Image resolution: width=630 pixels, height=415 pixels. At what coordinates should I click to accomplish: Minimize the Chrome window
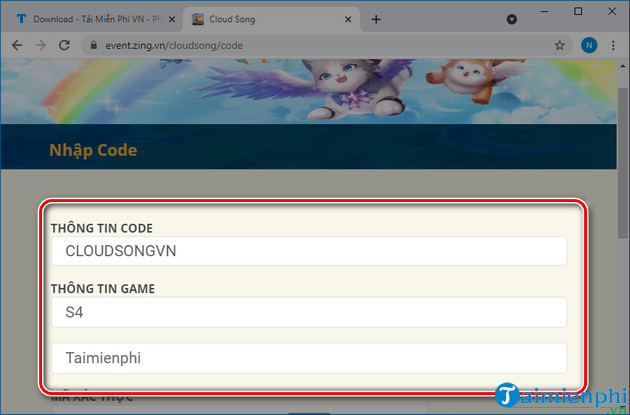[544, 11]
